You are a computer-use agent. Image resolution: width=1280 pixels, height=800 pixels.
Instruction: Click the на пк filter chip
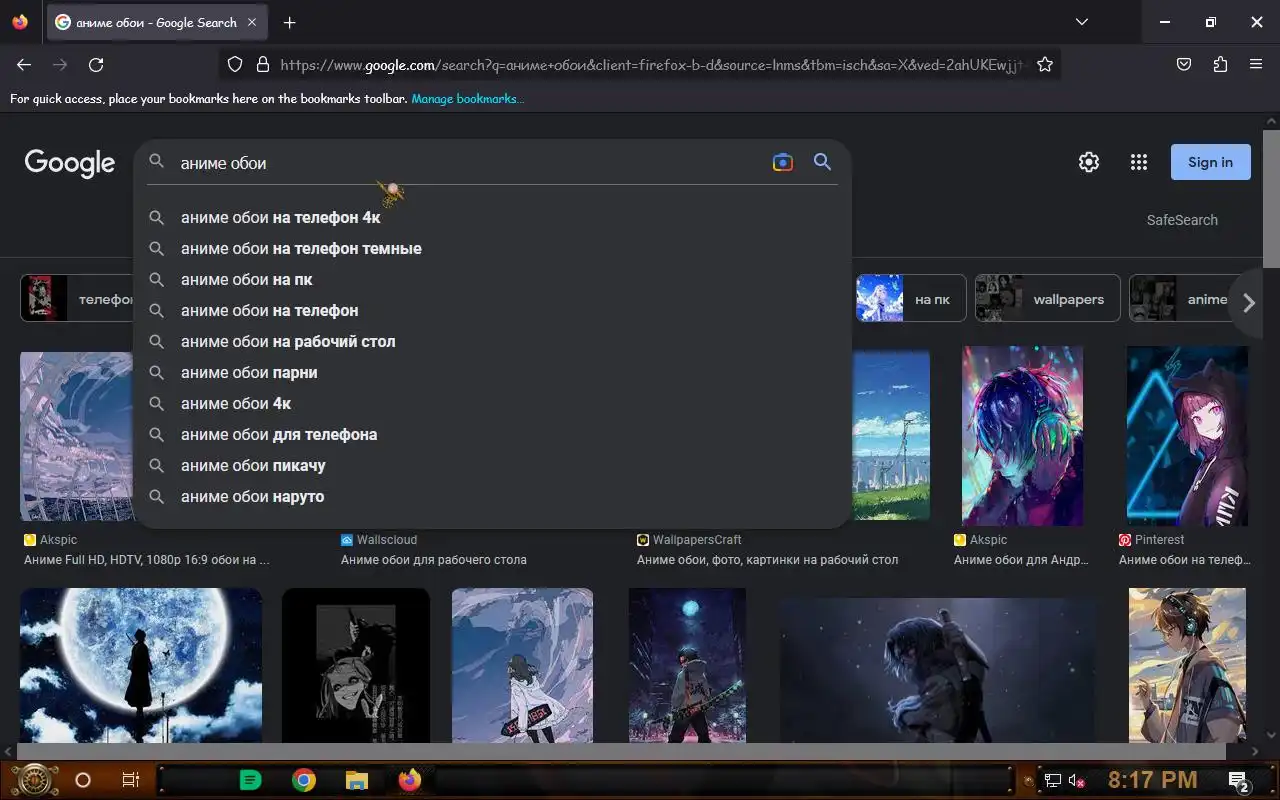click(x=911, y=298)
